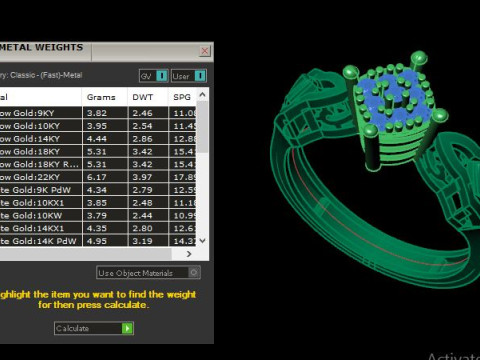Click the 6.17 grams cell

tap(105, 177)
